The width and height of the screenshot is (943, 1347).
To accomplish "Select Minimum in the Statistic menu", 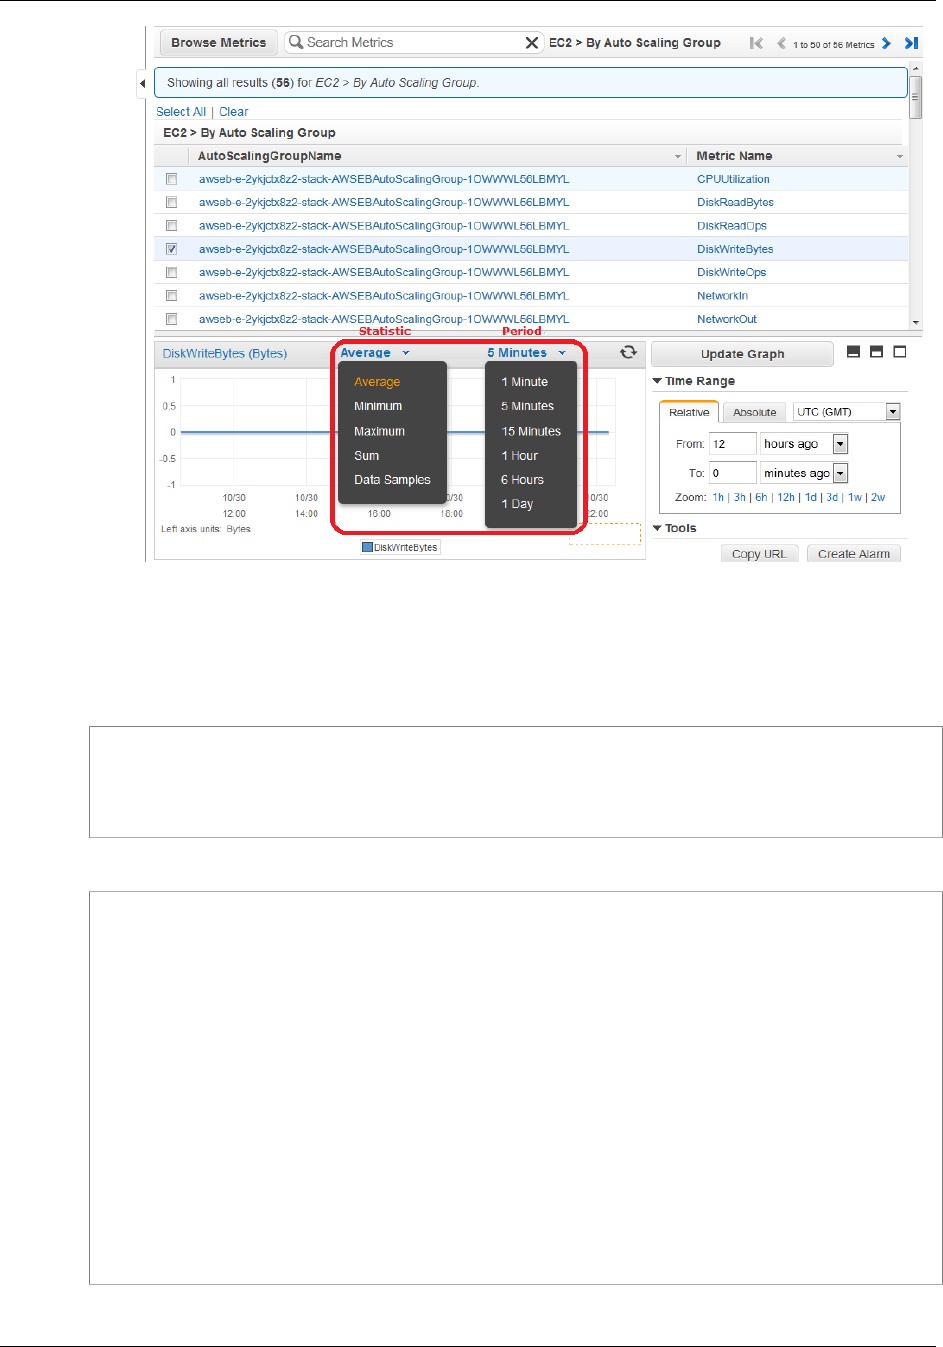I will 378,406.
